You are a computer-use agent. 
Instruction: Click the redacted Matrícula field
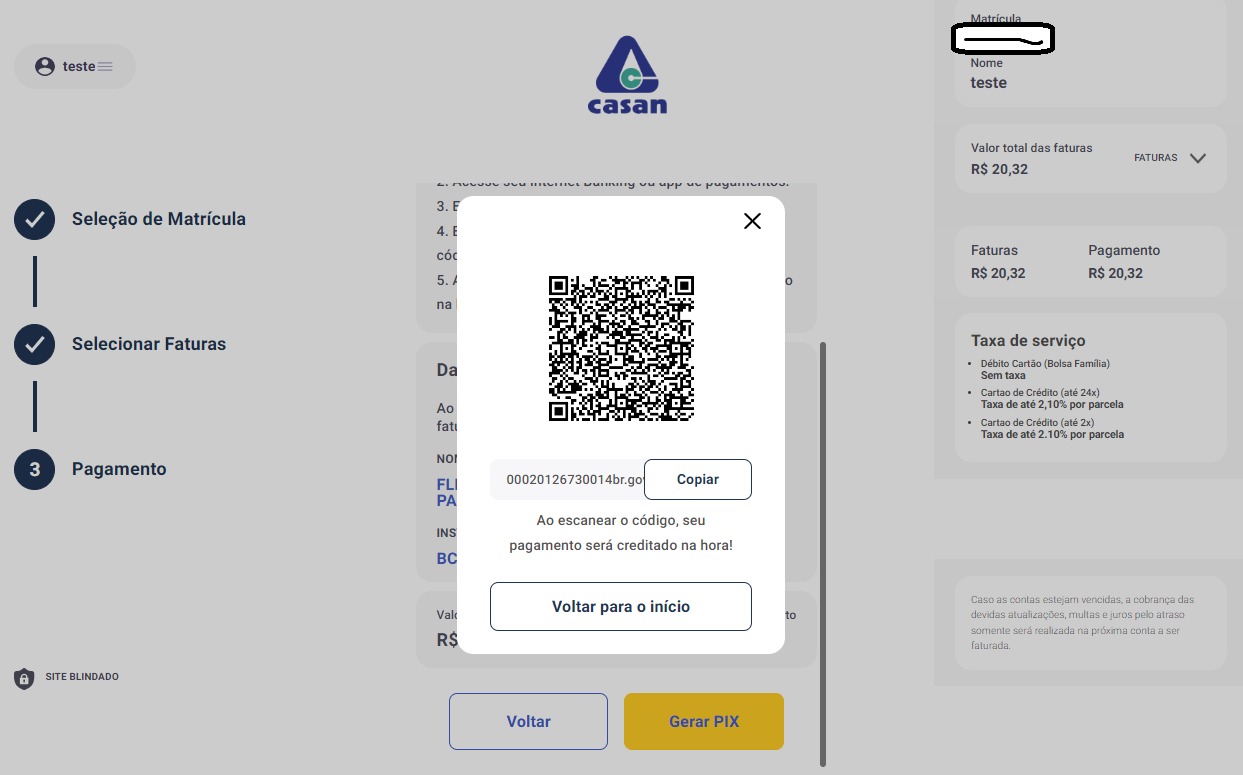1003,40
